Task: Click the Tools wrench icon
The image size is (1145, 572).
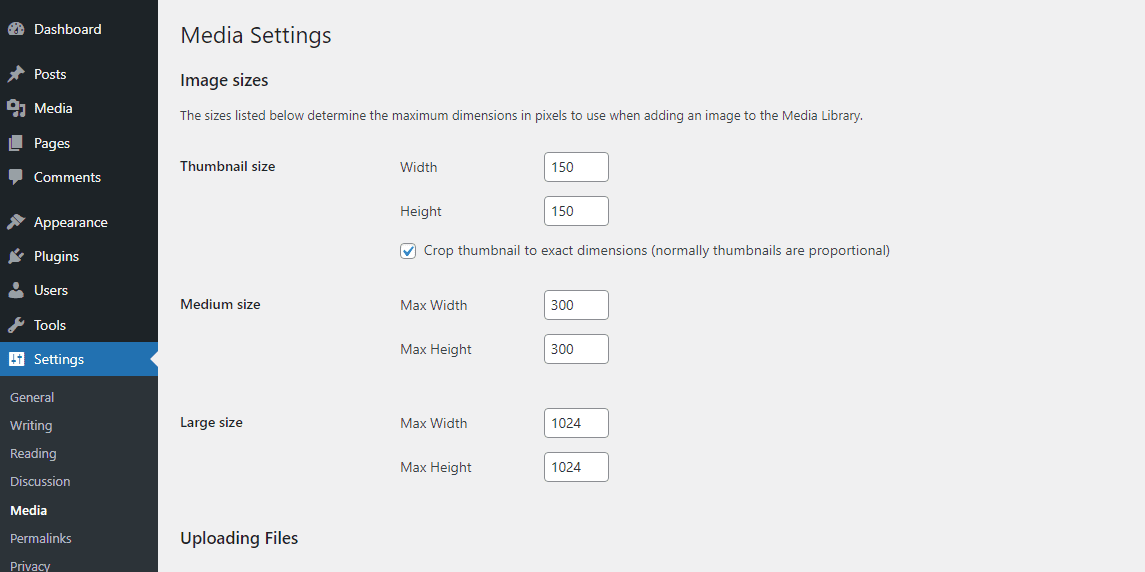Action: click(x=16, y=325)
